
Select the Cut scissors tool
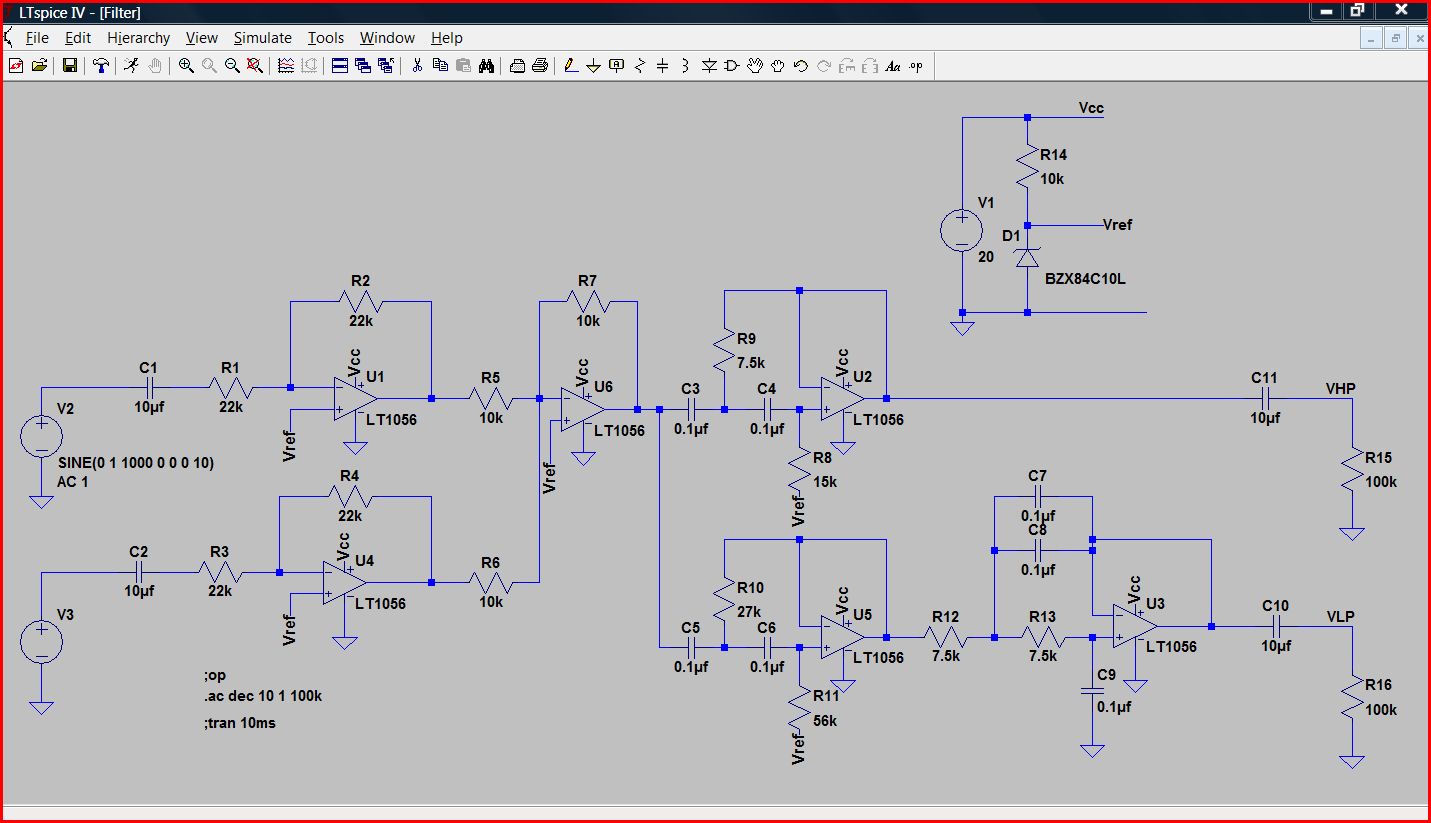point(417,66)
